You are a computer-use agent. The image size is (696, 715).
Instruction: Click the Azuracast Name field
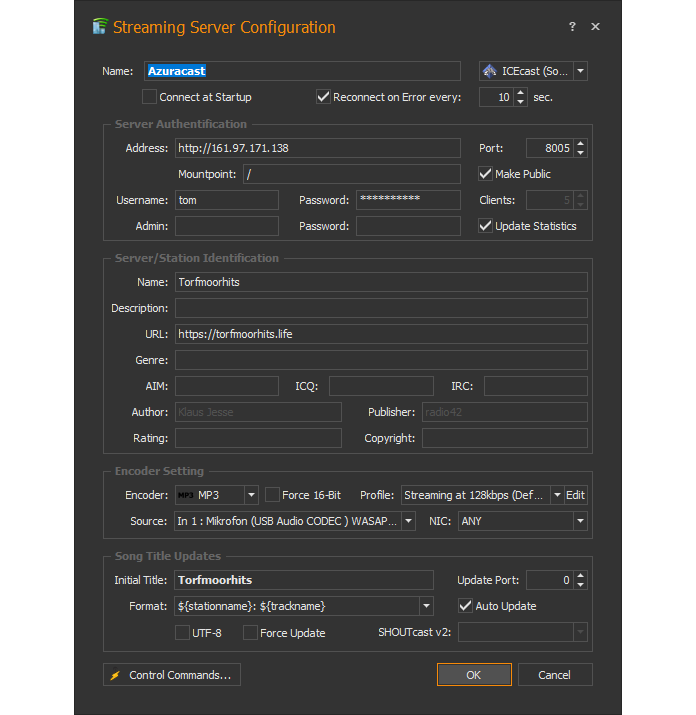[302, 71]
